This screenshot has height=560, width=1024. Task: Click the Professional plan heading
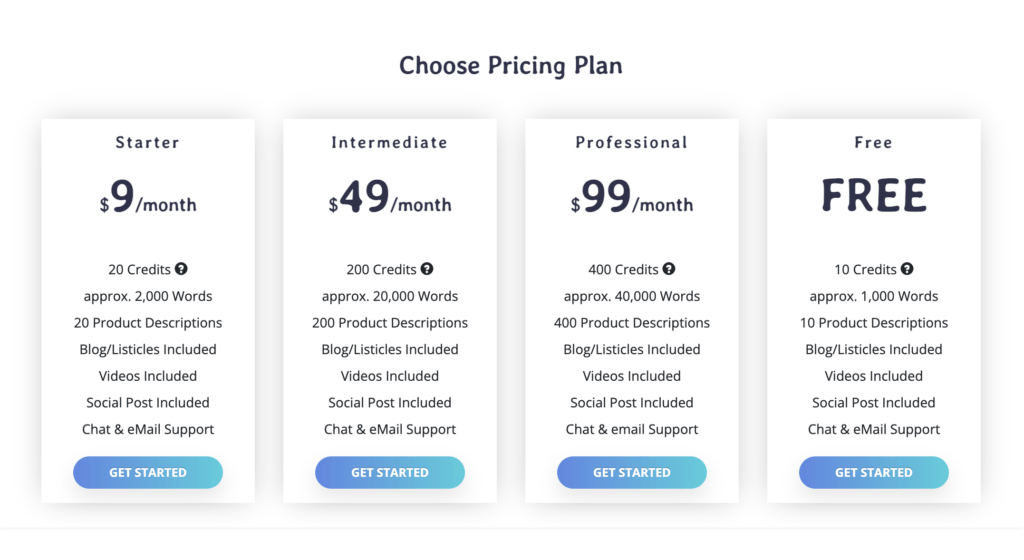pyautogui.click(x=632, y=142)
